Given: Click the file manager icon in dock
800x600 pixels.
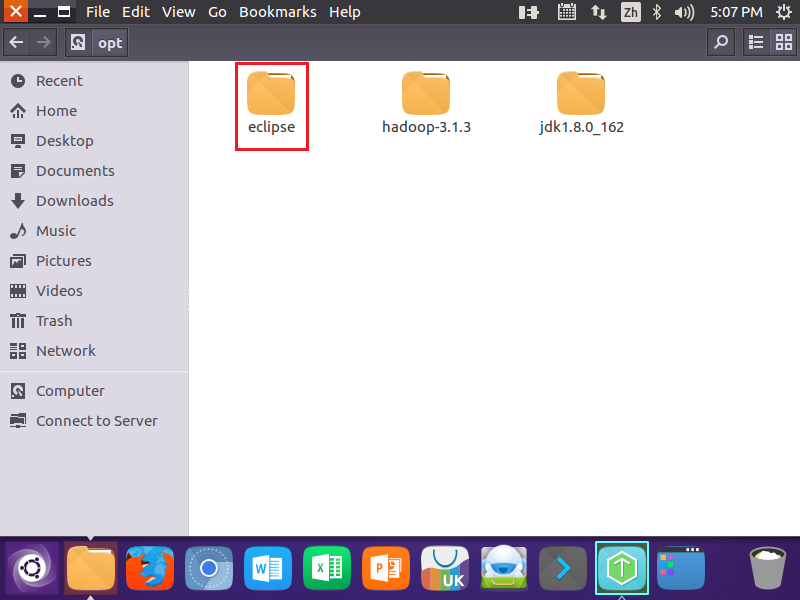Looking at the screenshot, I should coord(91,568).
